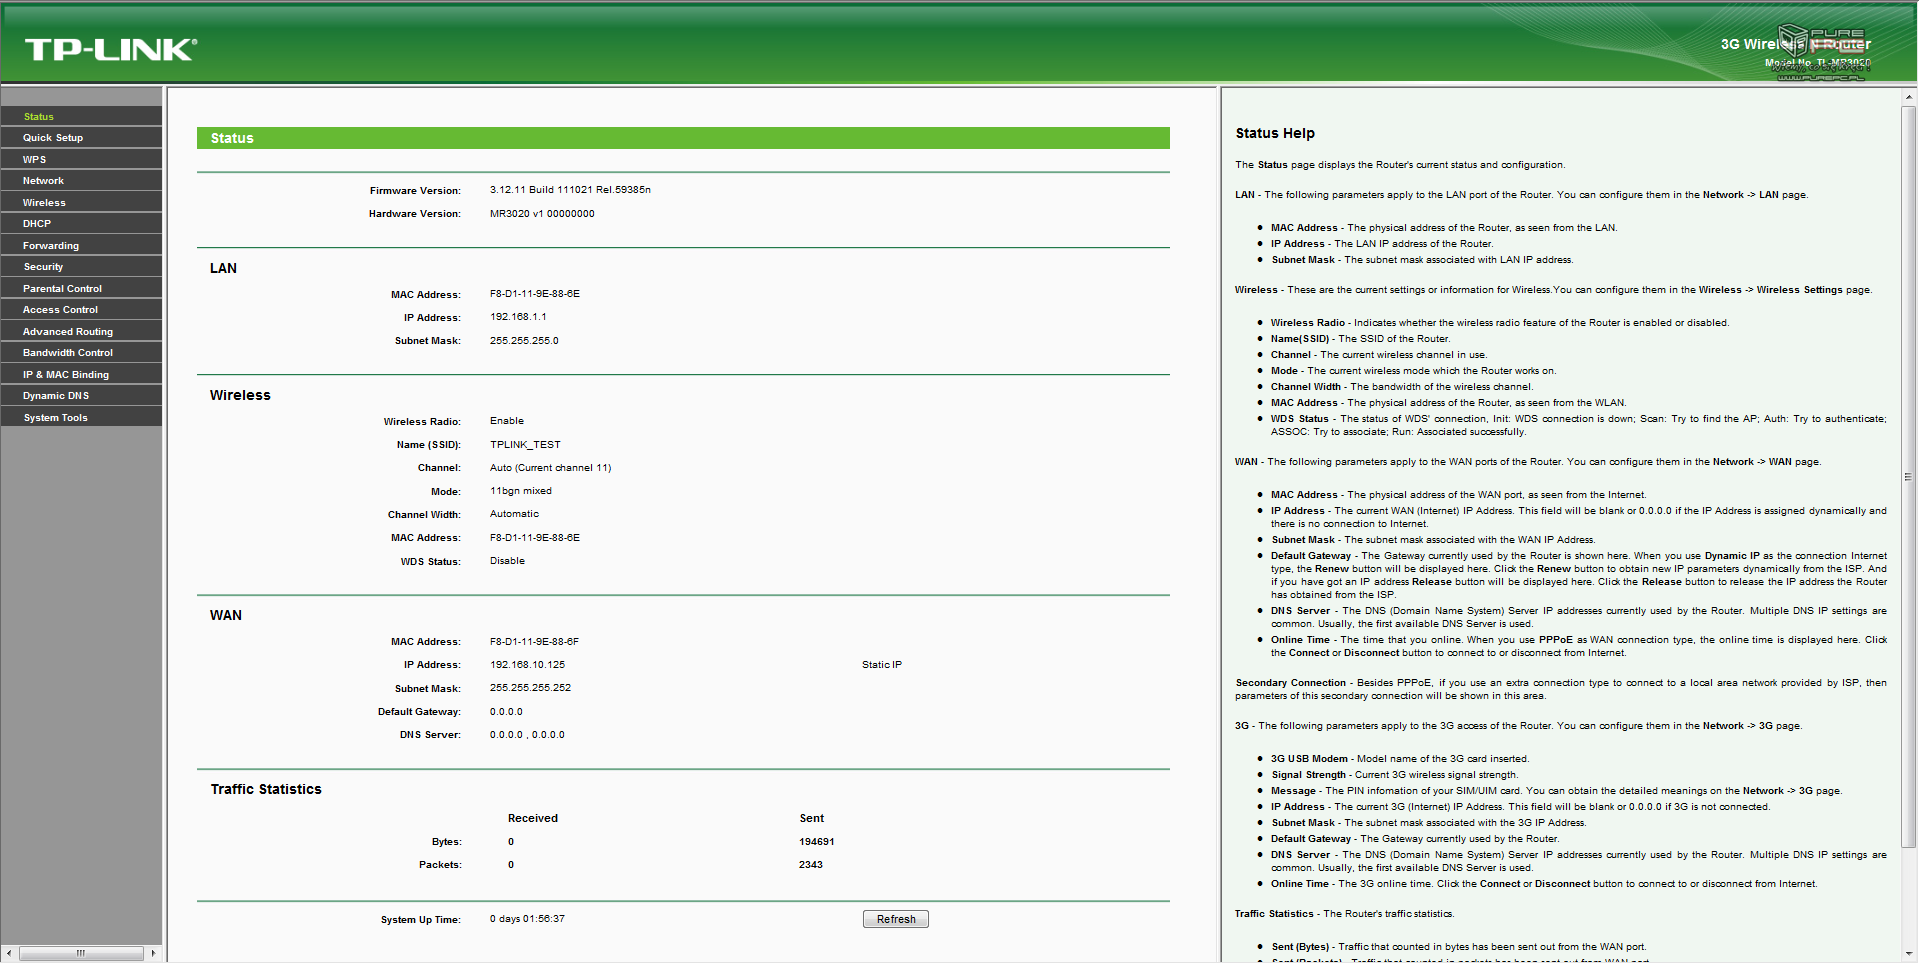Viewport: 1919px width, 964px height.
Task: Select Advanced Routing in the sidebar
Action: (68, 332)
